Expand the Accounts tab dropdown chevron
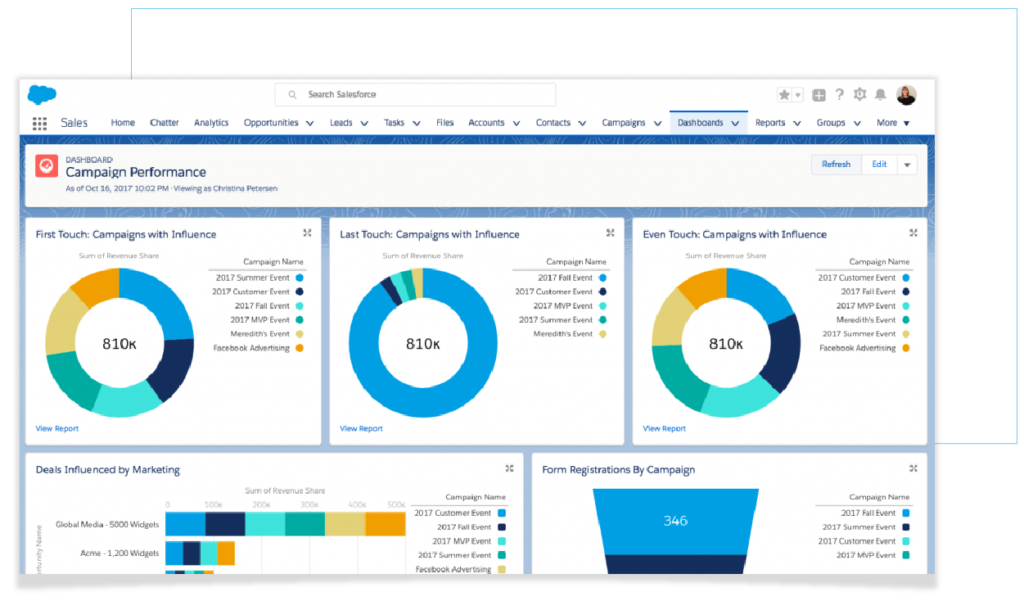This screenshot has width=1024, height=601. click(517, 123)
